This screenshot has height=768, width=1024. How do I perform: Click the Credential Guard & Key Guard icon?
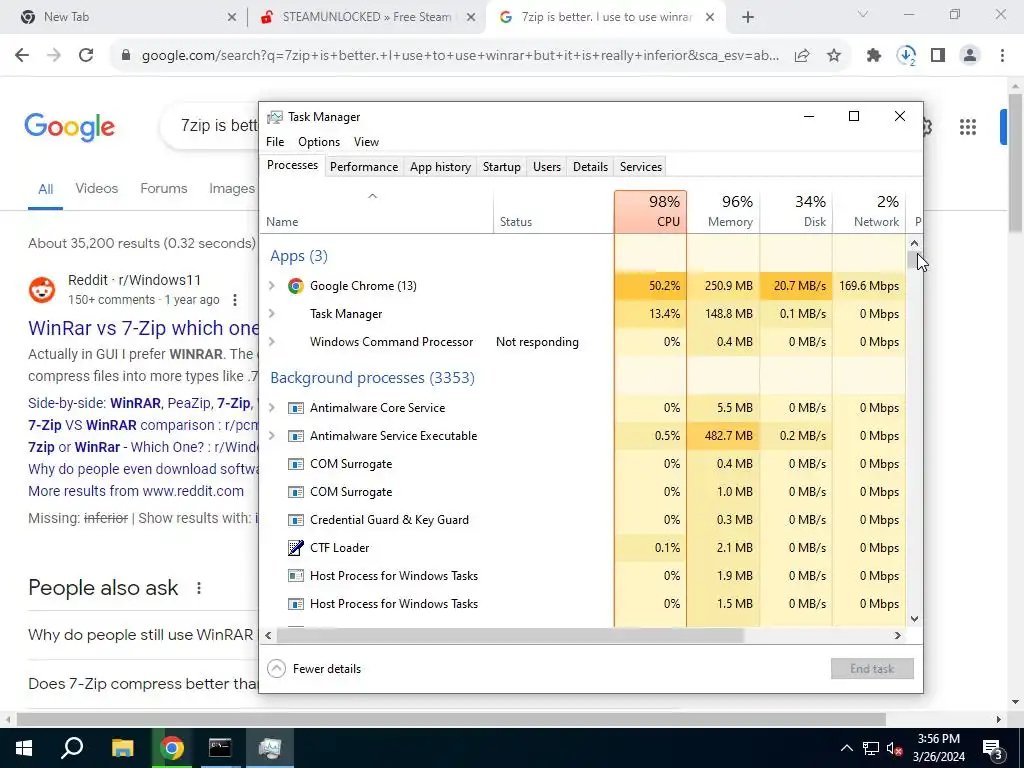pyautogui.click(x=296, y=520)
